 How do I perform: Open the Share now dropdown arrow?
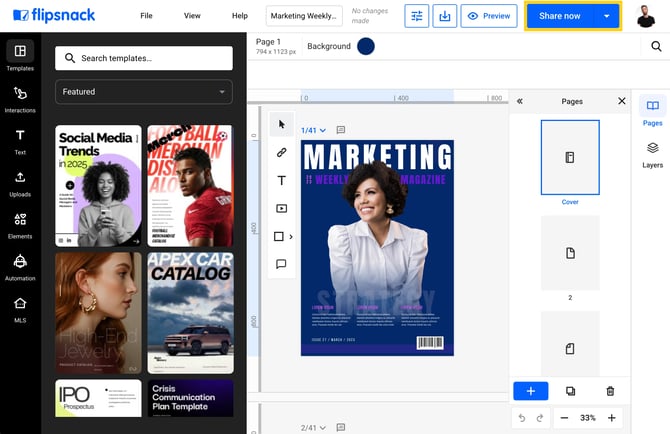tap(606, 16)
